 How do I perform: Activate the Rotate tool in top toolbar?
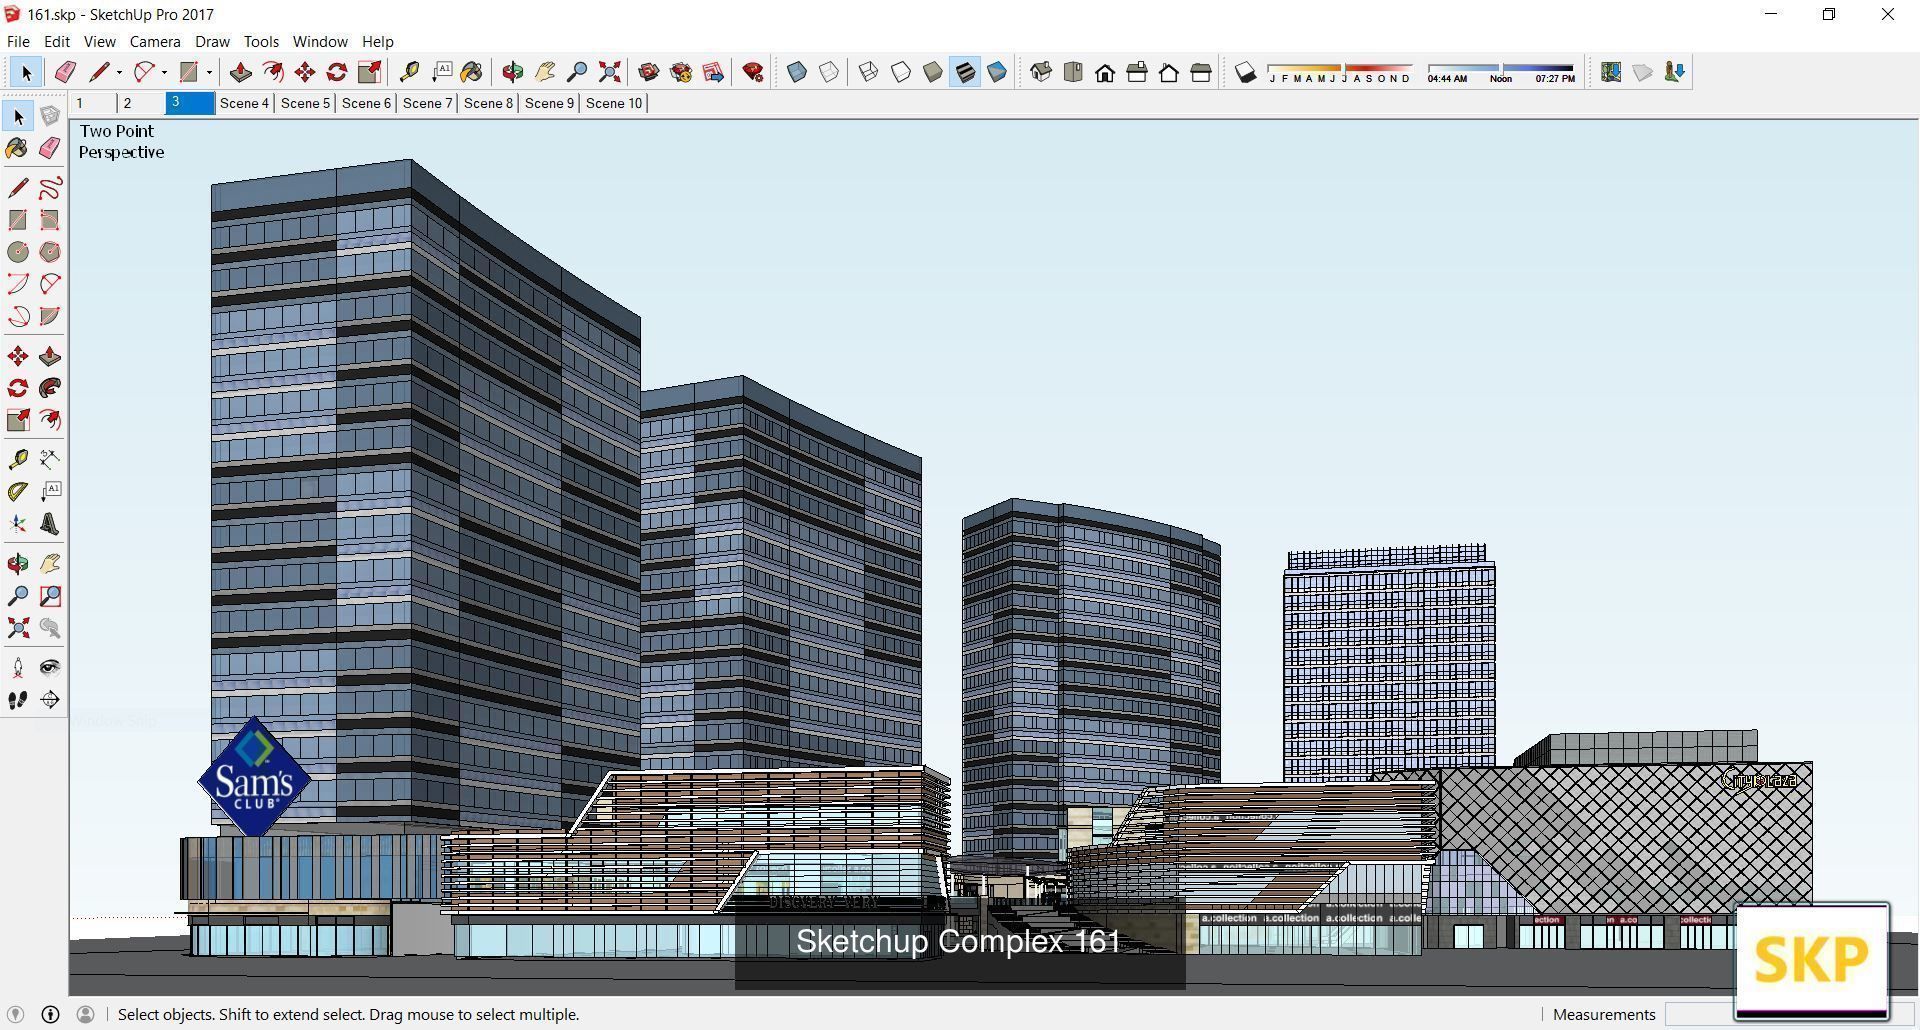pyautogui.click(x=337, y=72)
